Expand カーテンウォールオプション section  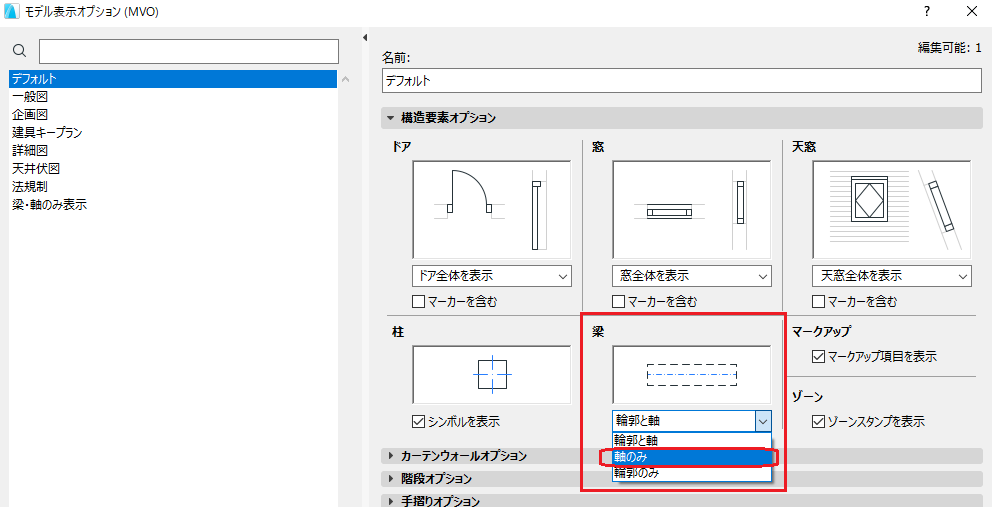pos(464,455)
